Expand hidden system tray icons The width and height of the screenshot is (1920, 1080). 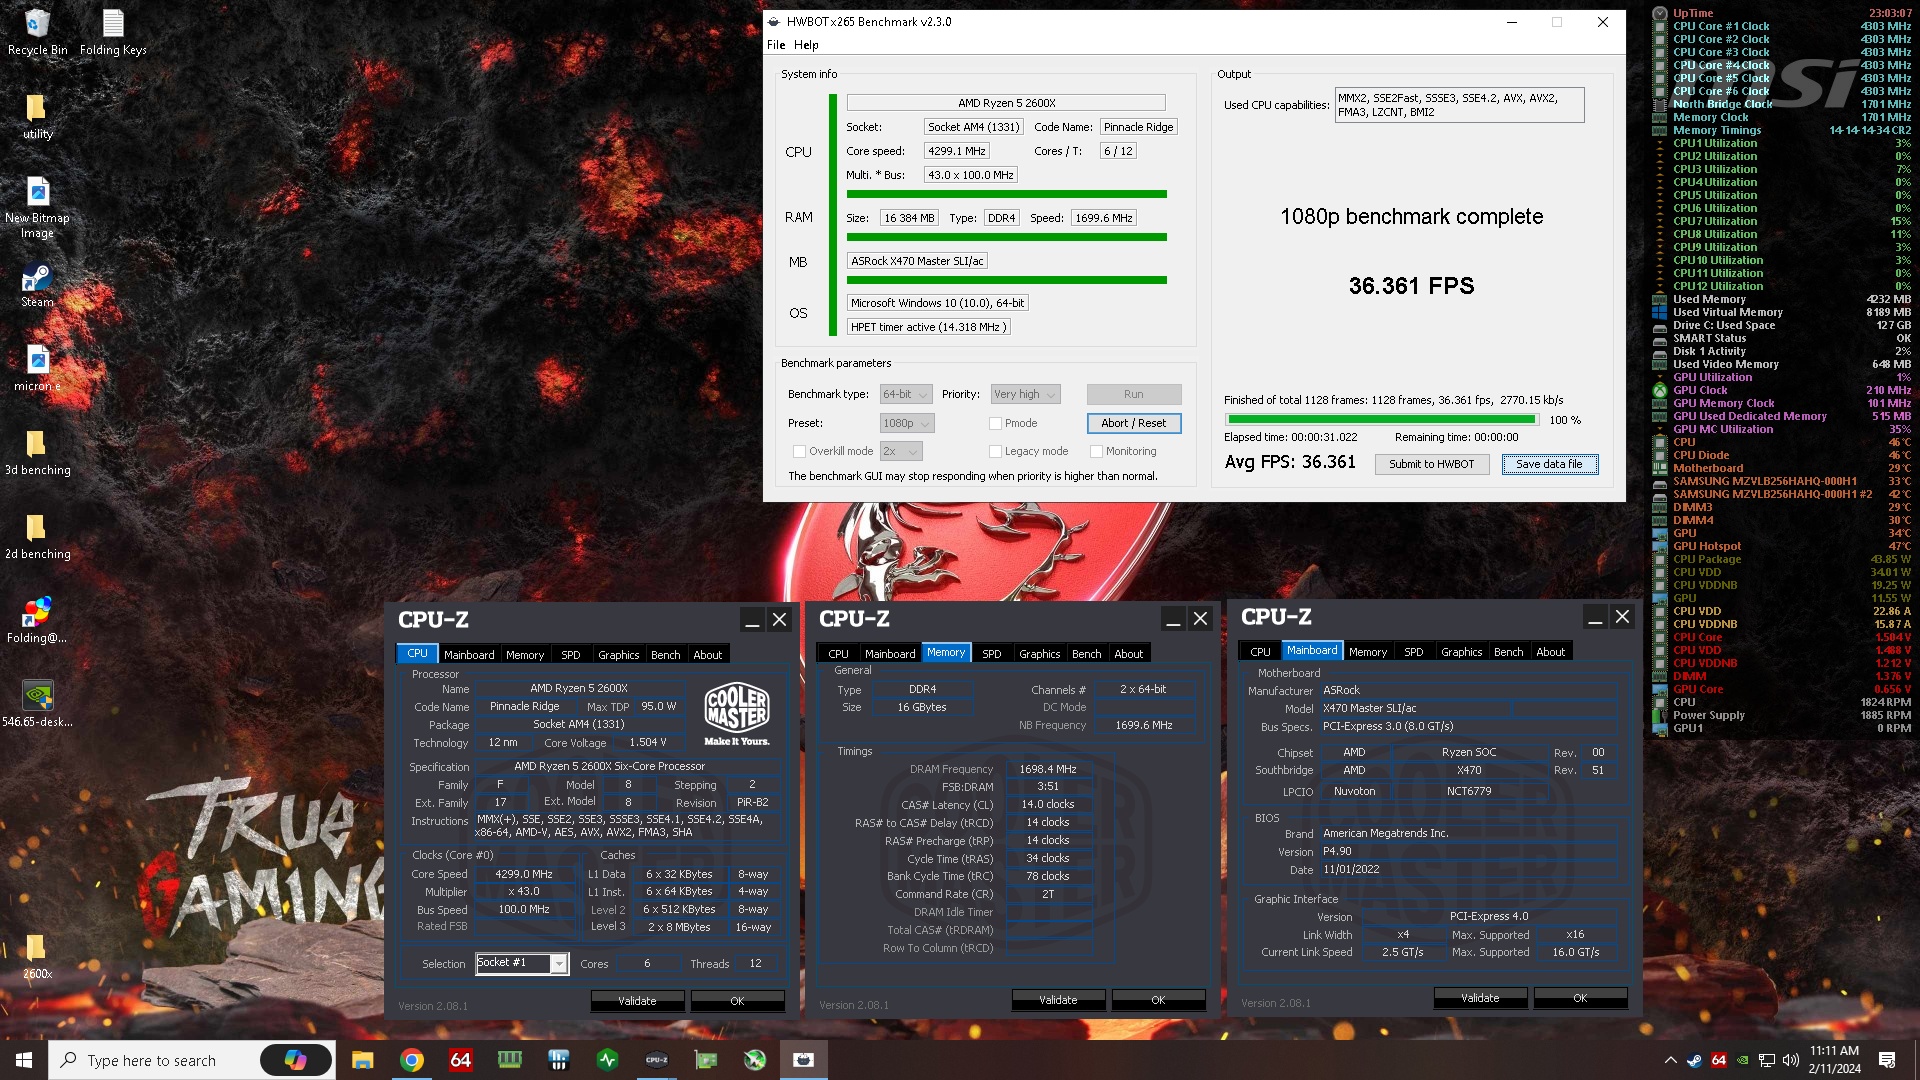coord(1670,1060)
